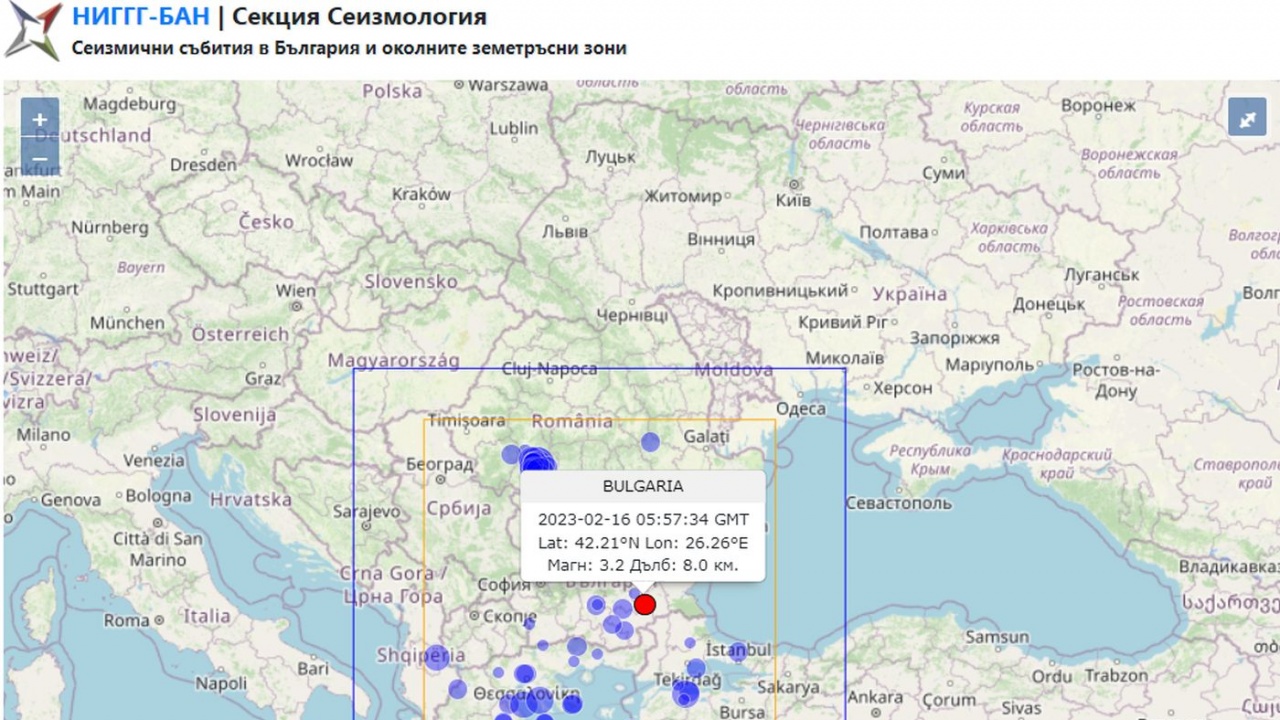Click the magnitude 3.2 depth 8.0 km line
This screenshot has width=1280, height=720.
click(x=643, y=566)
